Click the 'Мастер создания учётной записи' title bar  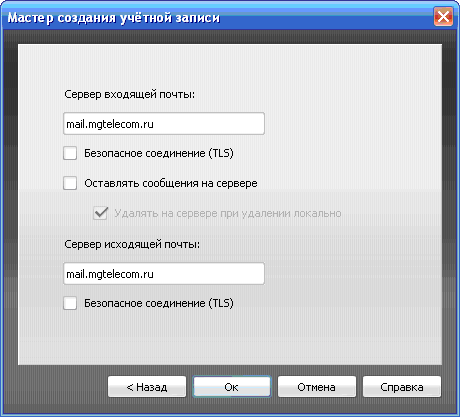(217, 17)
